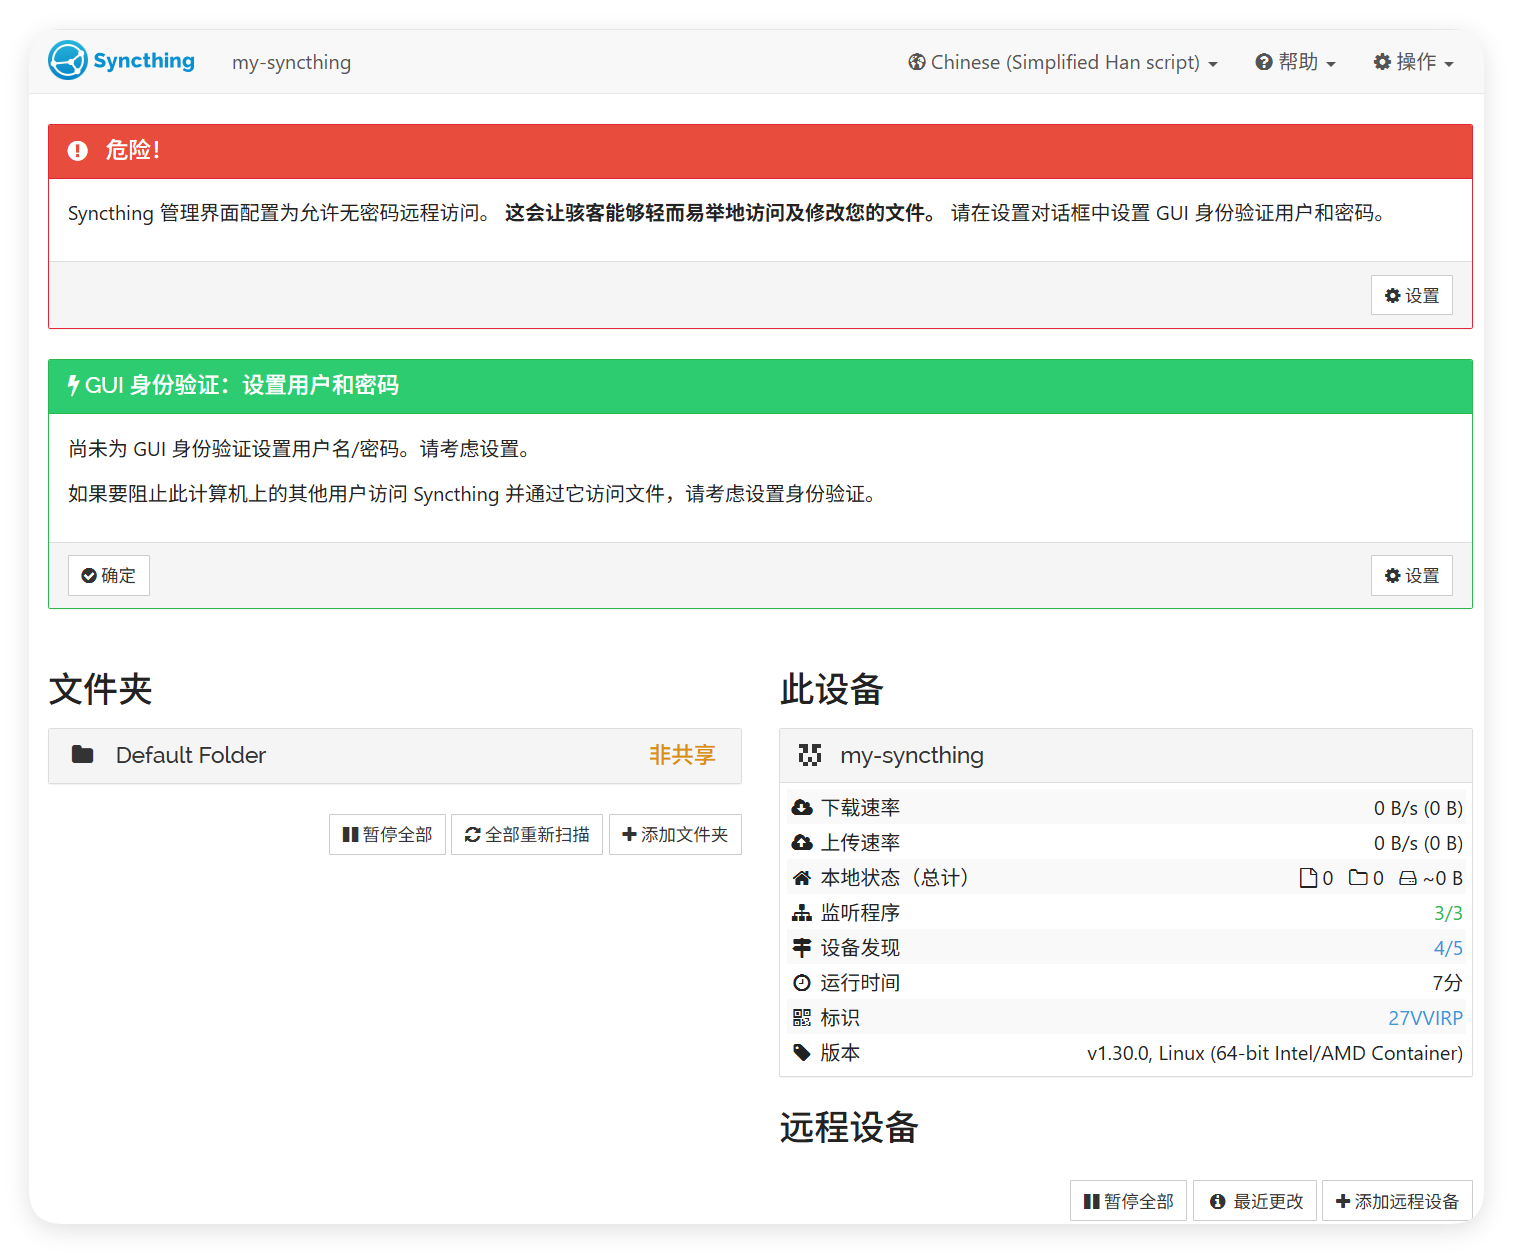
Task: Click the identicon beside my-syncthing device
Action: pos(810,755)
